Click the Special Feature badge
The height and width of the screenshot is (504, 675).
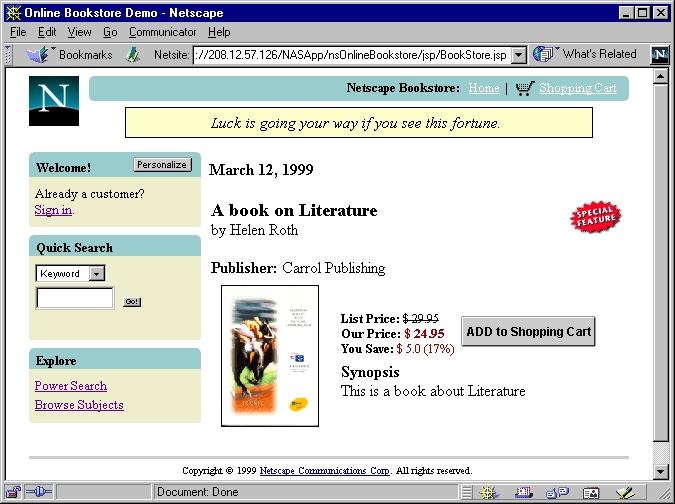point(596,216)
